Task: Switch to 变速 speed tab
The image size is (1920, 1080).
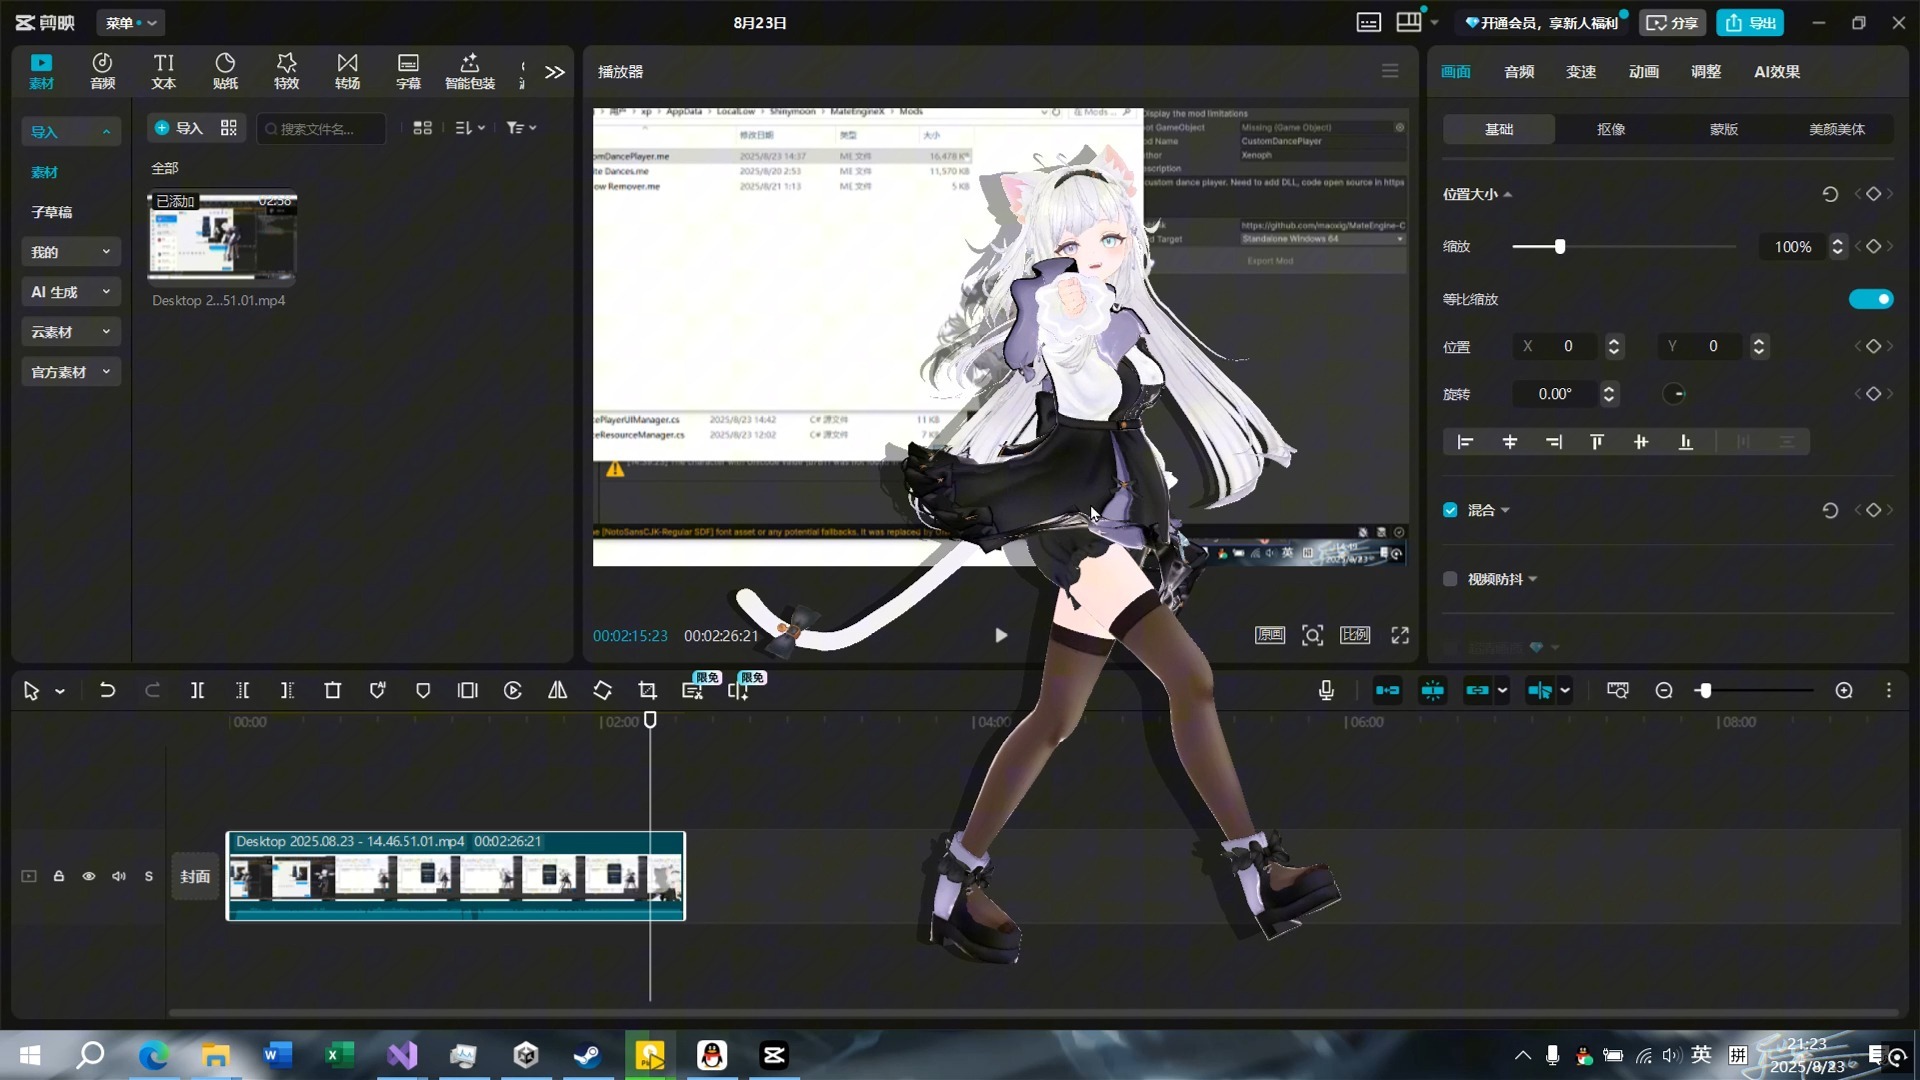Action: [1581, 71]
